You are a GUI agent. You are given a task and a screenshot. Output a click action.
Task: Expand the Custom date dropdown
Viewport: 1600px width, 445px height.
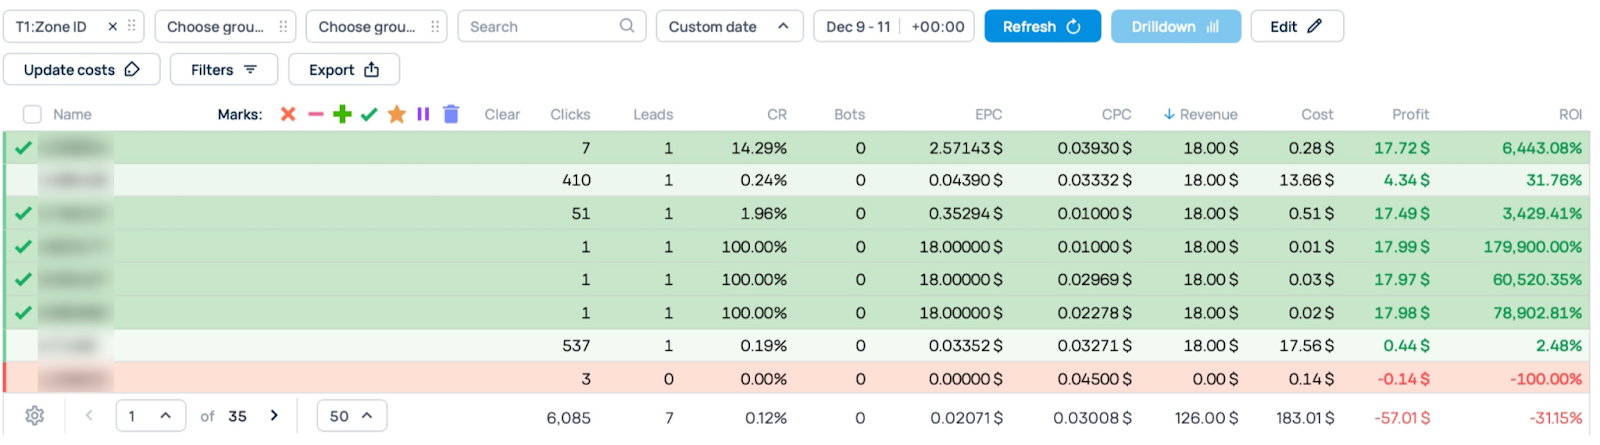[729, 27]
